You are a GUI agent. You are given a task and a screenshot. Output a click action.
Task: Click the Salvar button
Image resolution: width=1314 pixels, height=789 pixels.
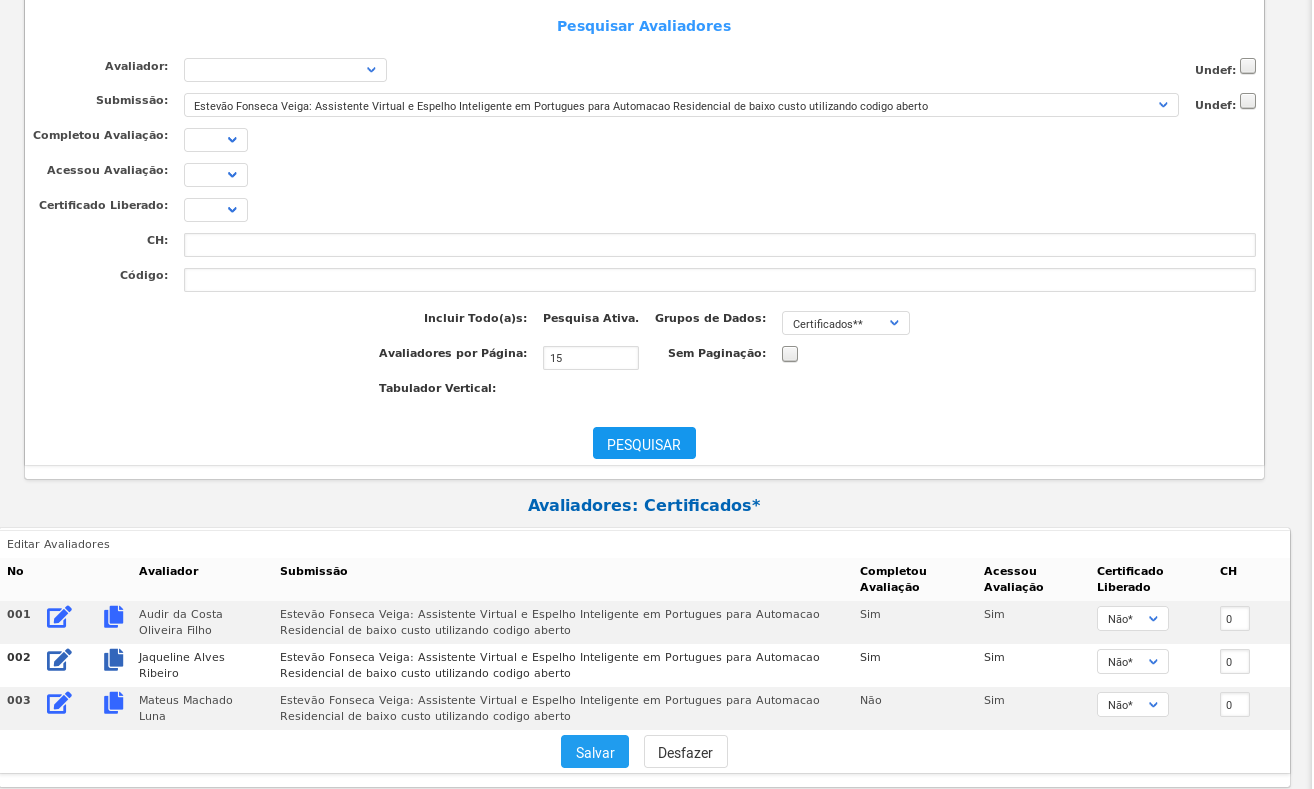tap(595, 752)
